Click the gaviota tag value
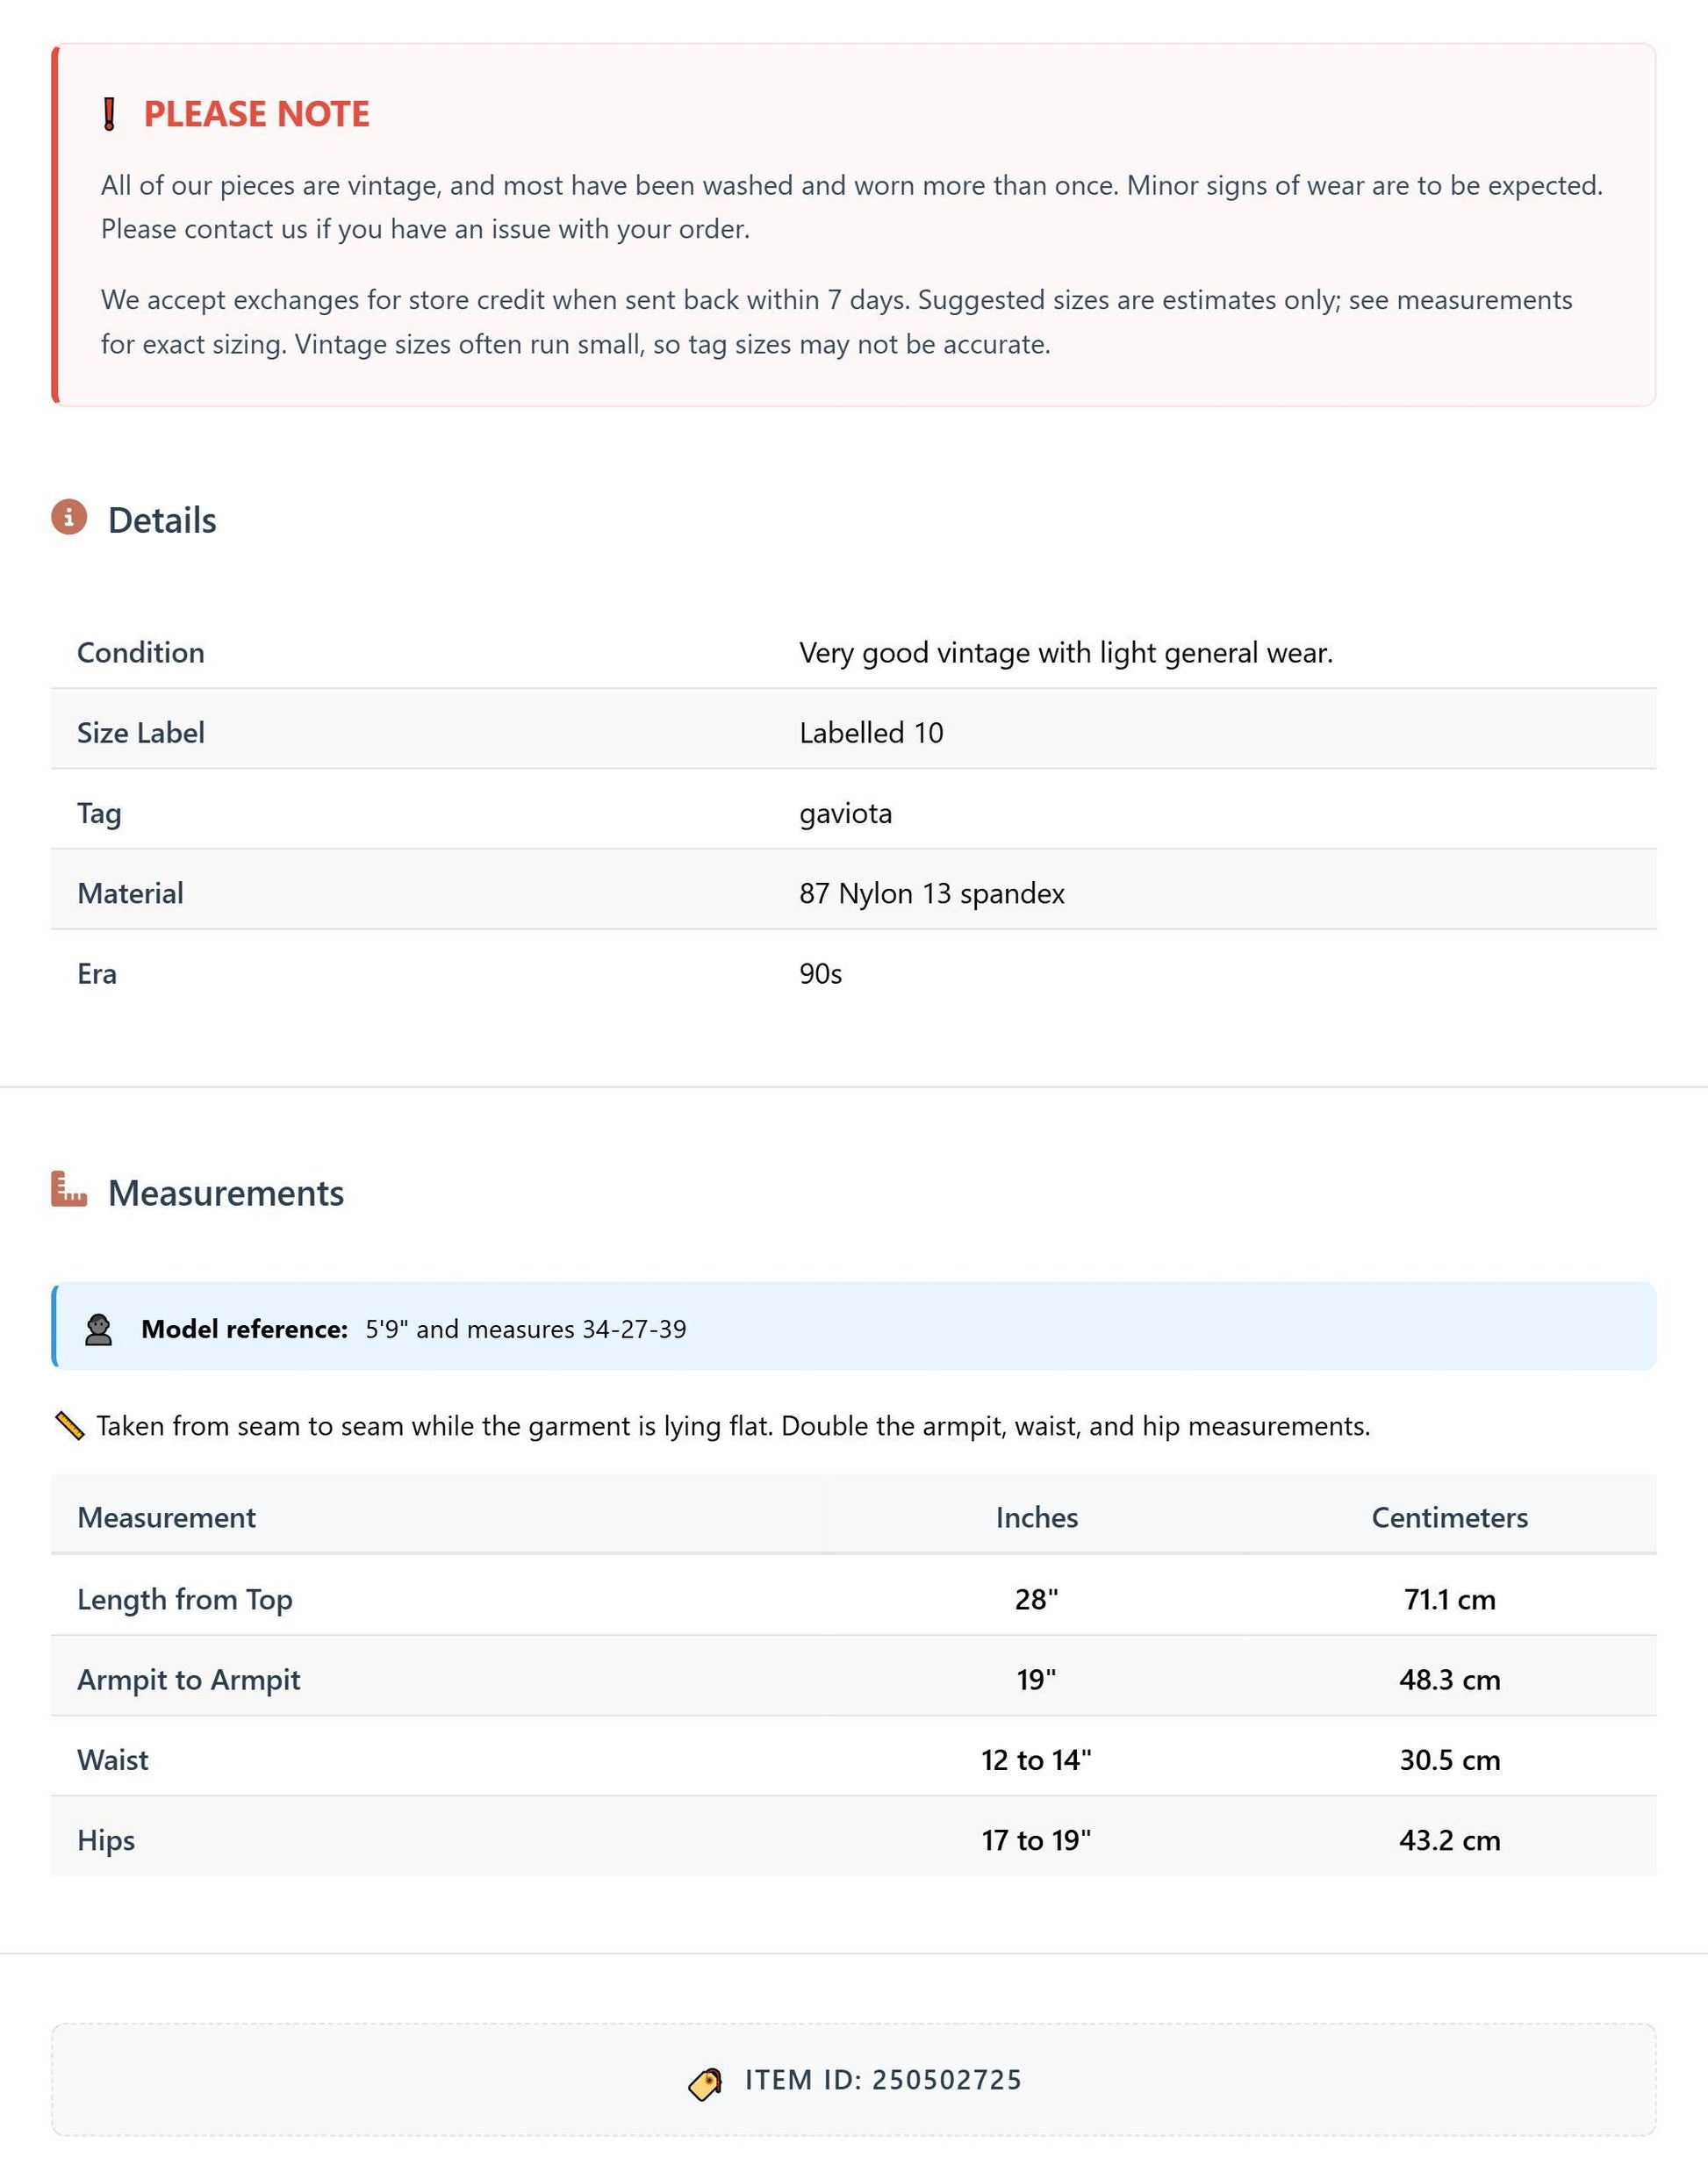Image resolution: width=1708 pixels, height=2179 pixels. tap(845, 813)
